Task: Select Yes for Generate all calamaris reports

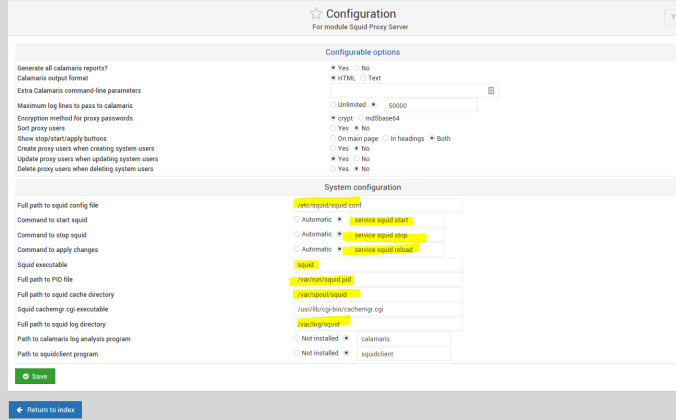Action: coord(333,68)
